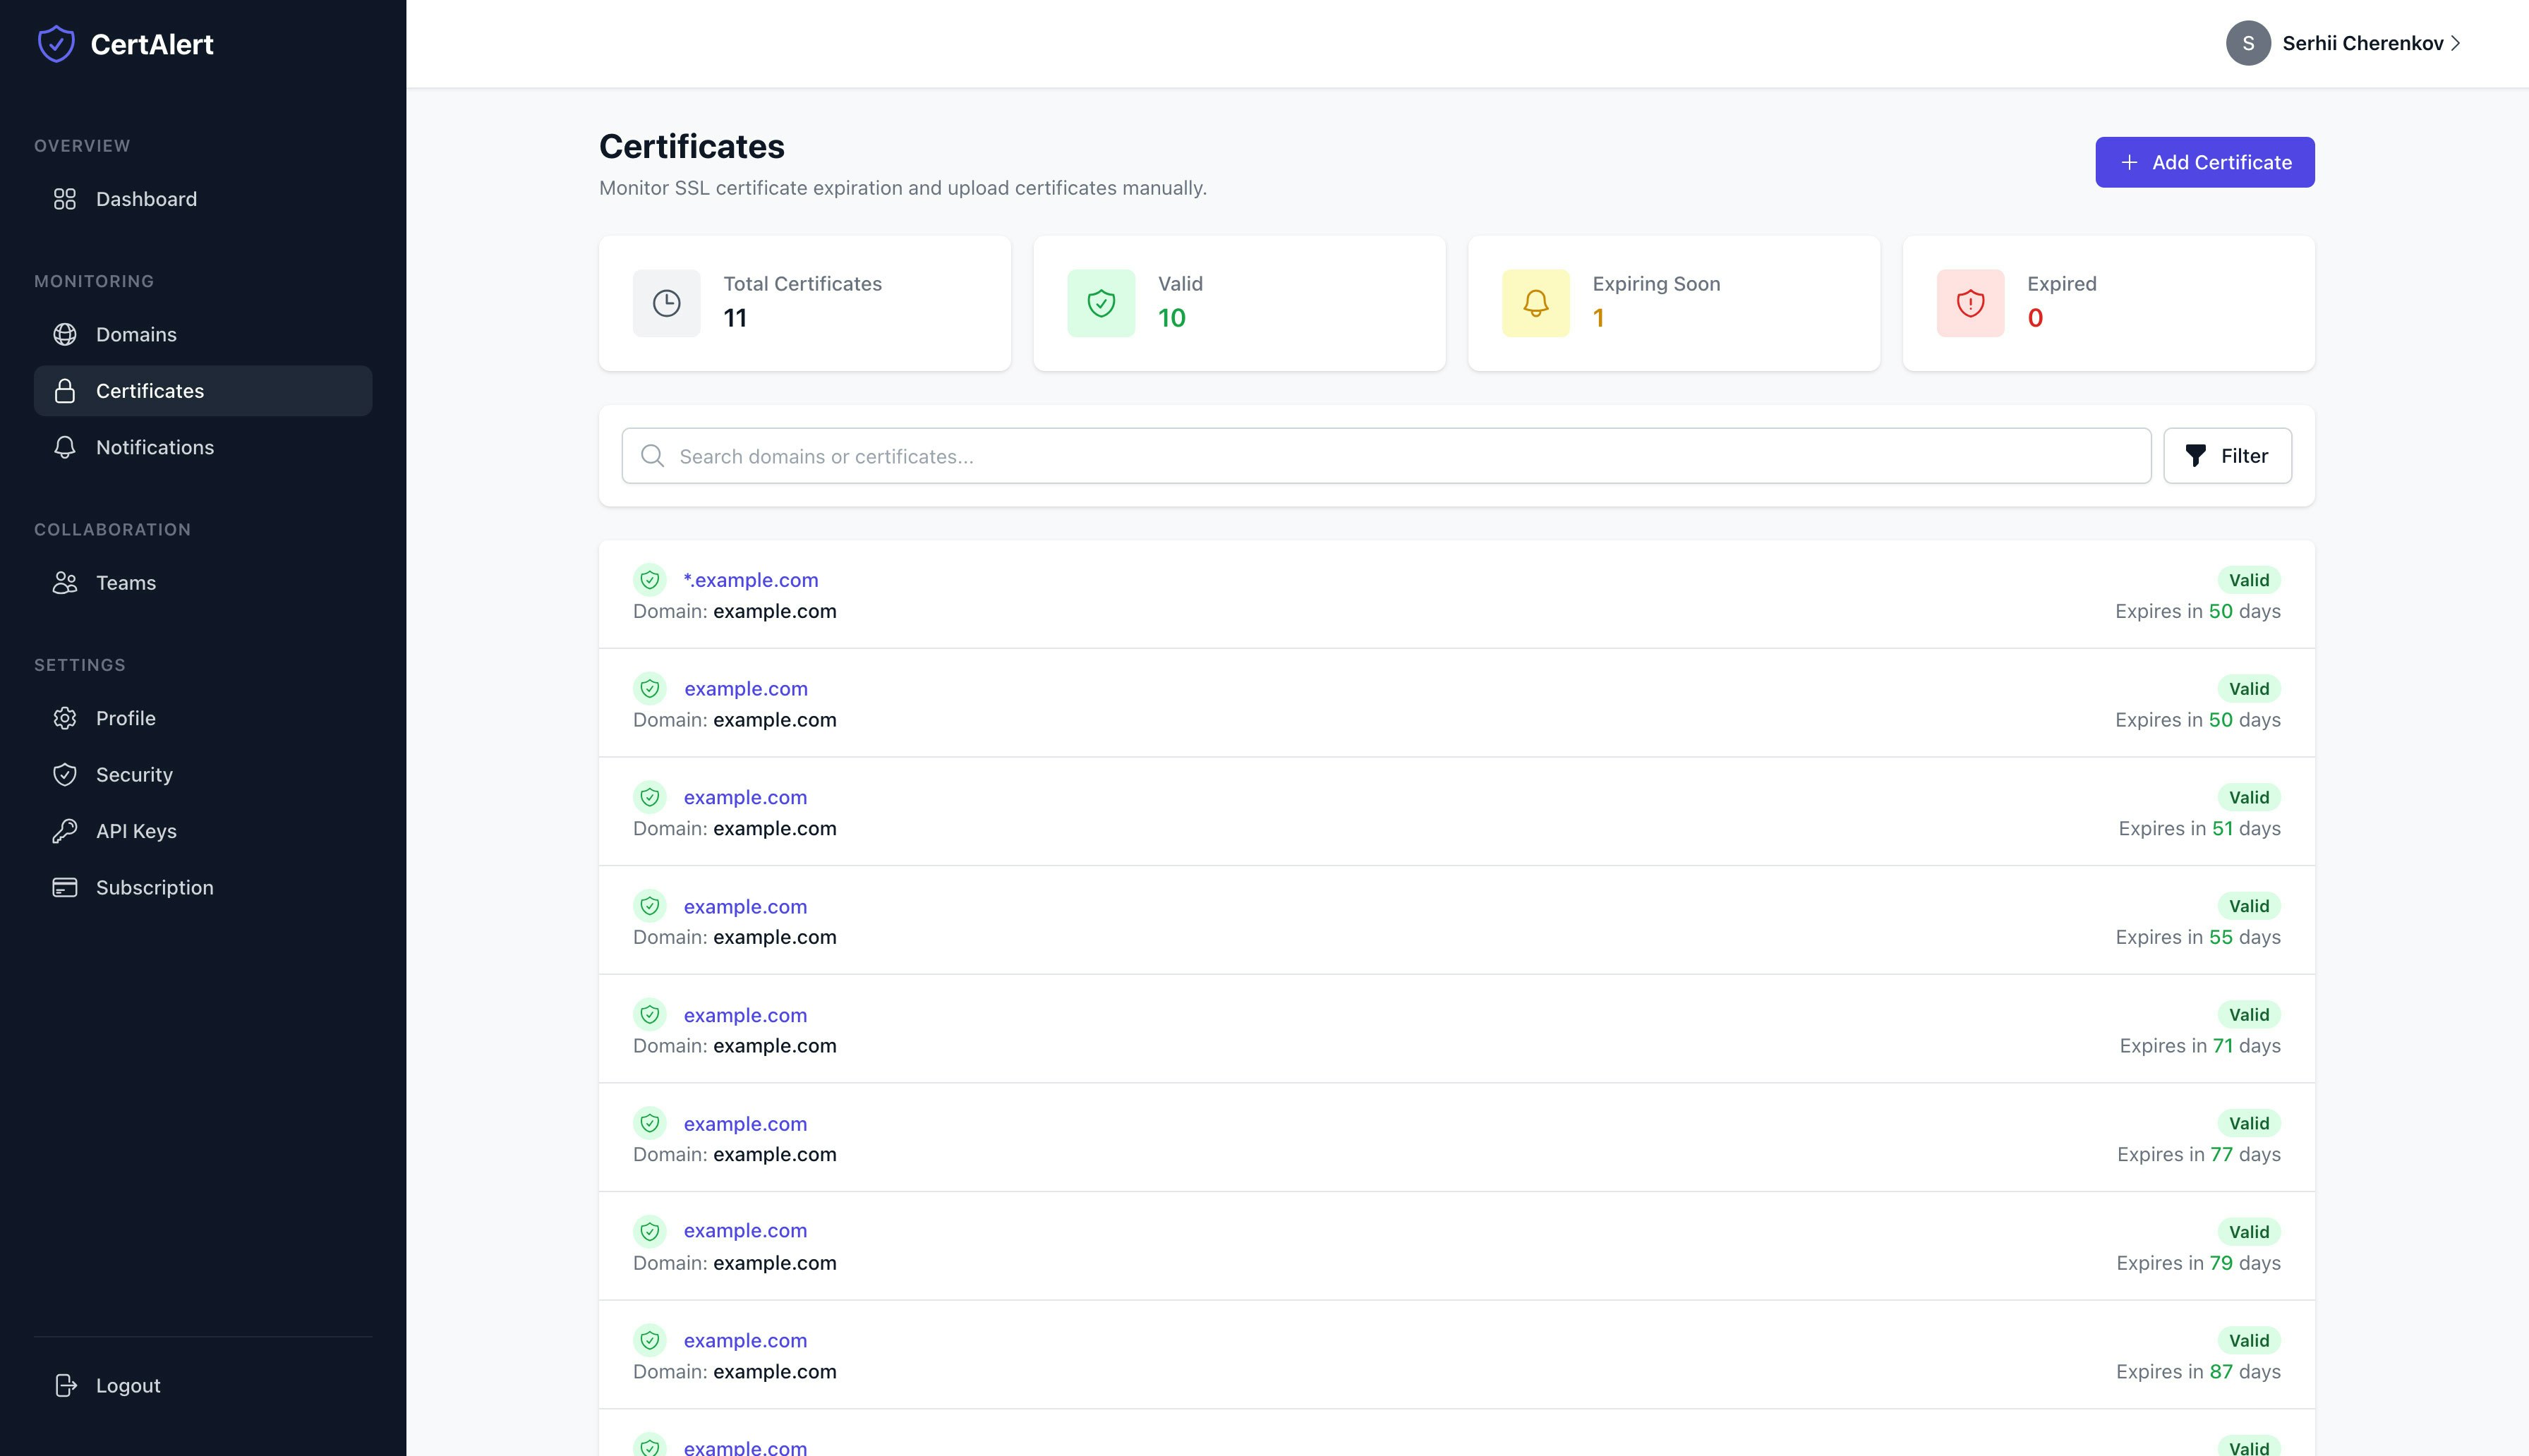Click shield icon of certificate expiring in 51 days

point(650,797)
